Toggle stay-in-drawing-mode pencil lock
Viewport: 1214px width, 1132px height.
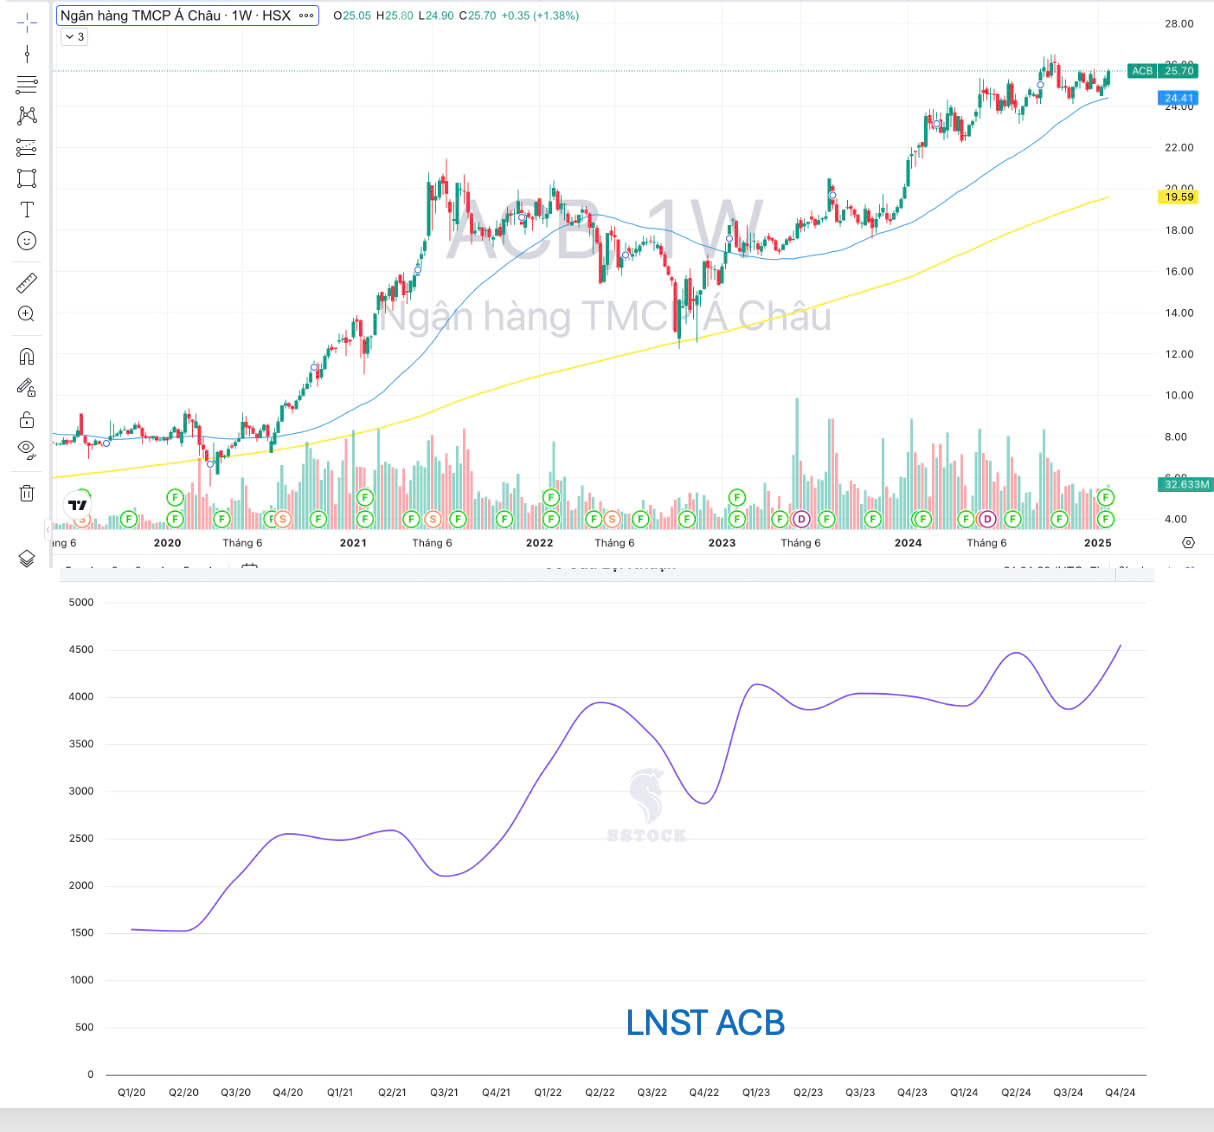[27, 388]
